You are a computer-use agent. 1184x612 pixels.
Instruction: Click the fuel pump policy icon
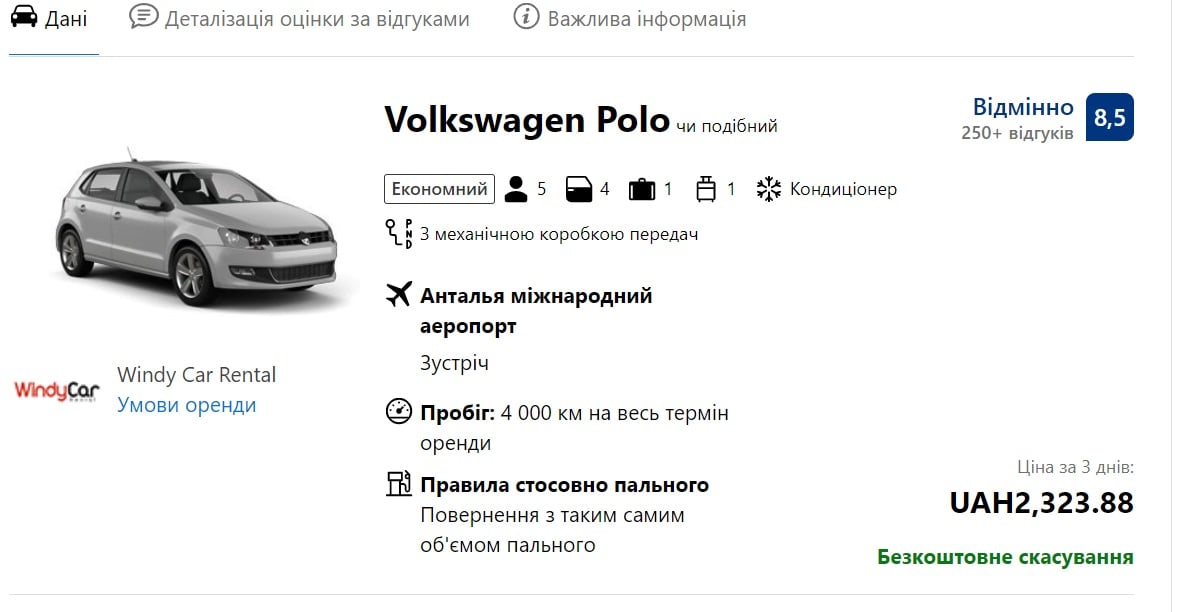click(x=399, y=483)
